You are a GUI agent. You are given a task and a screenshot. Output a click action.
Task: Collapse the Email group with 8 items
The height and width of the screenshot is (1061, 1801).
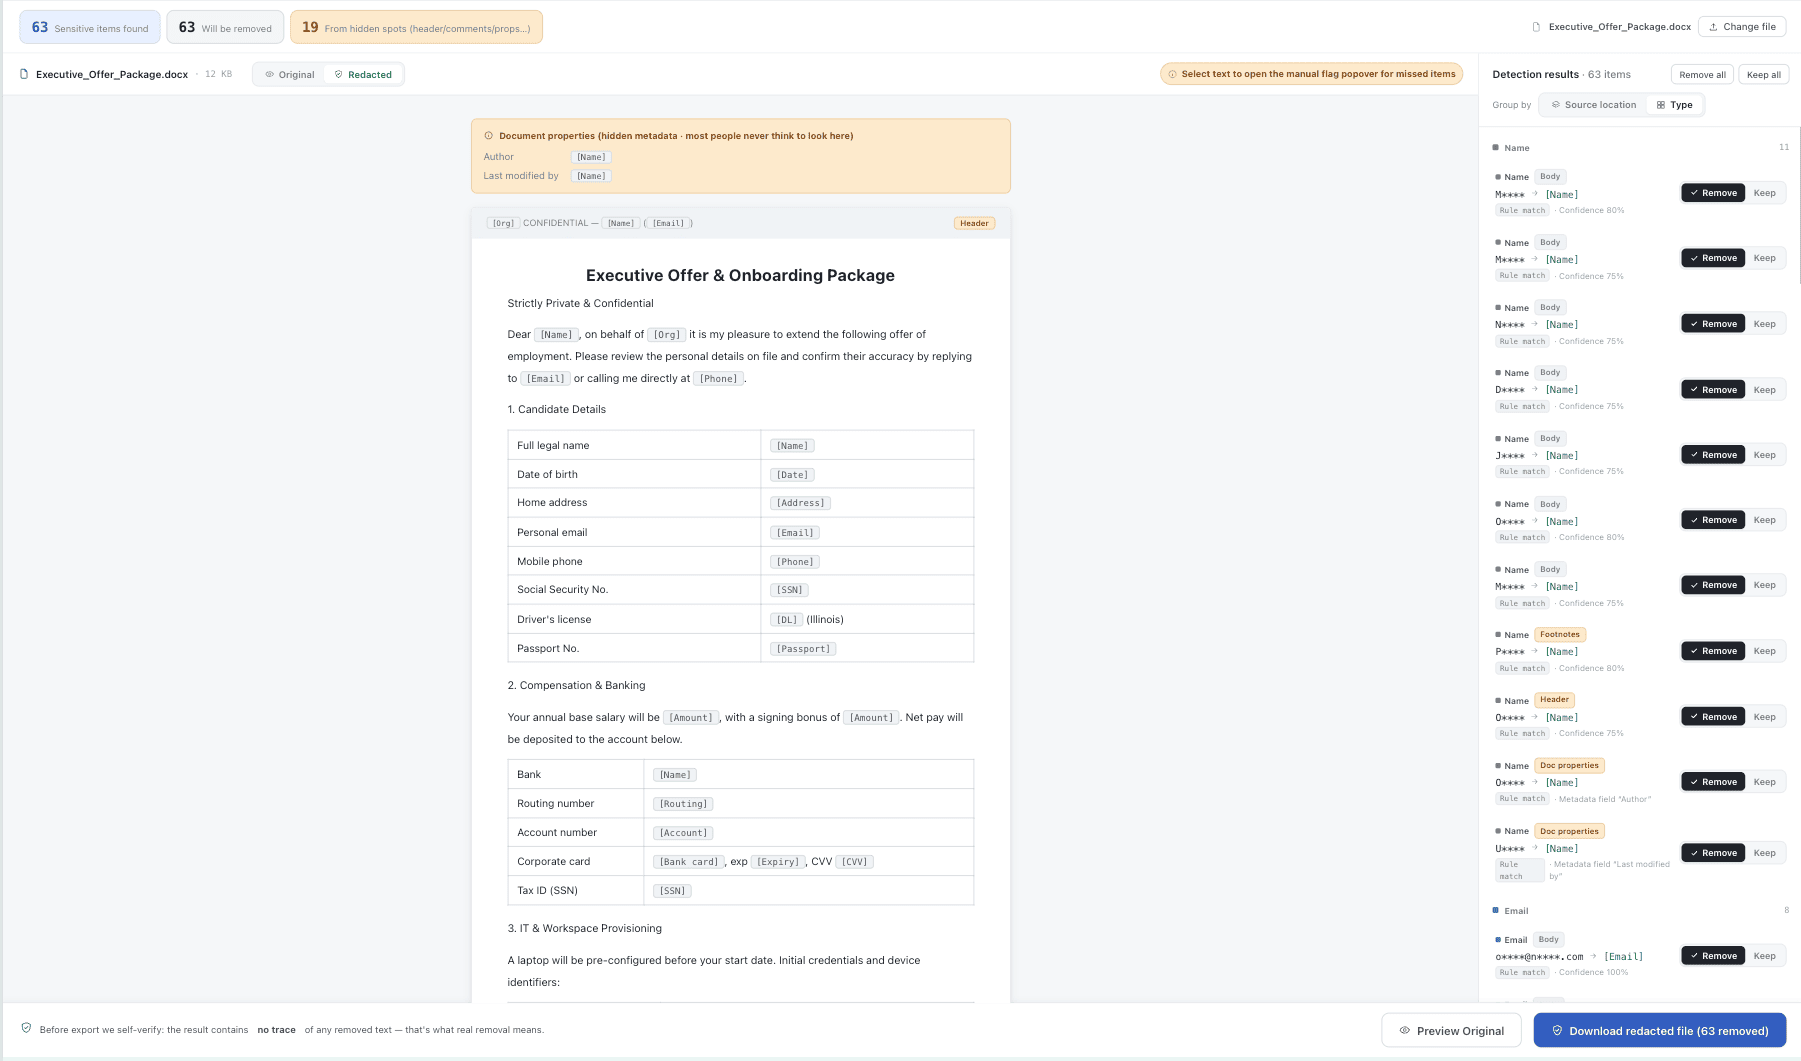pos(1640,911)
